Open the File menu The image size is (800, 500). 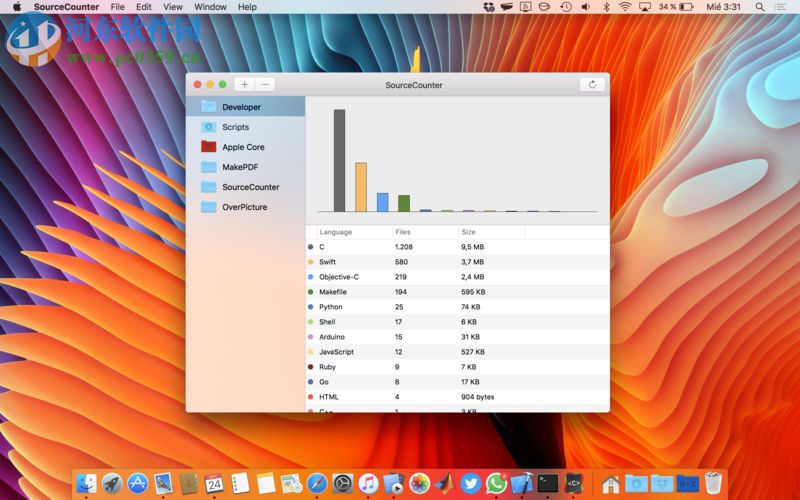pyautogui.click(x=117, y=7)
